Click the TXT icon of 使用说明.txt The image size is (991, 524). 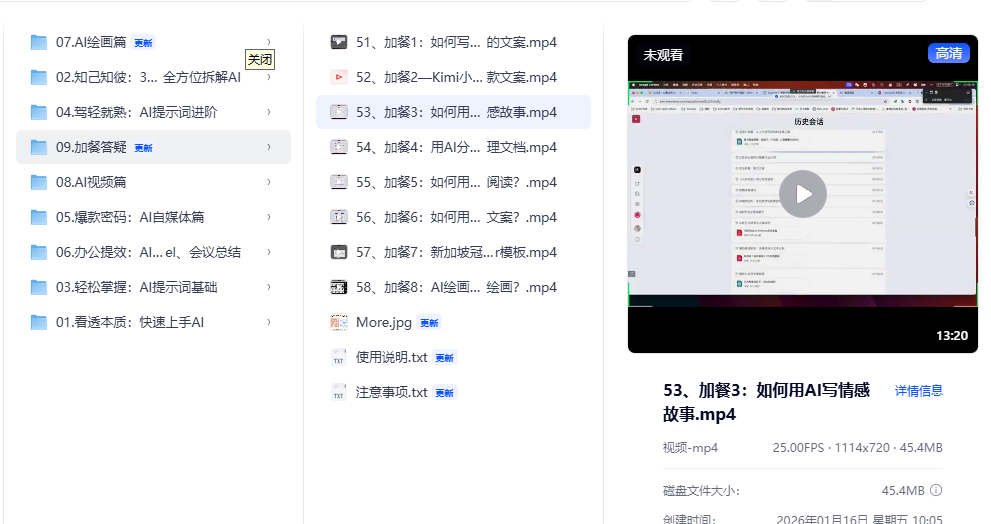(339, 357)
